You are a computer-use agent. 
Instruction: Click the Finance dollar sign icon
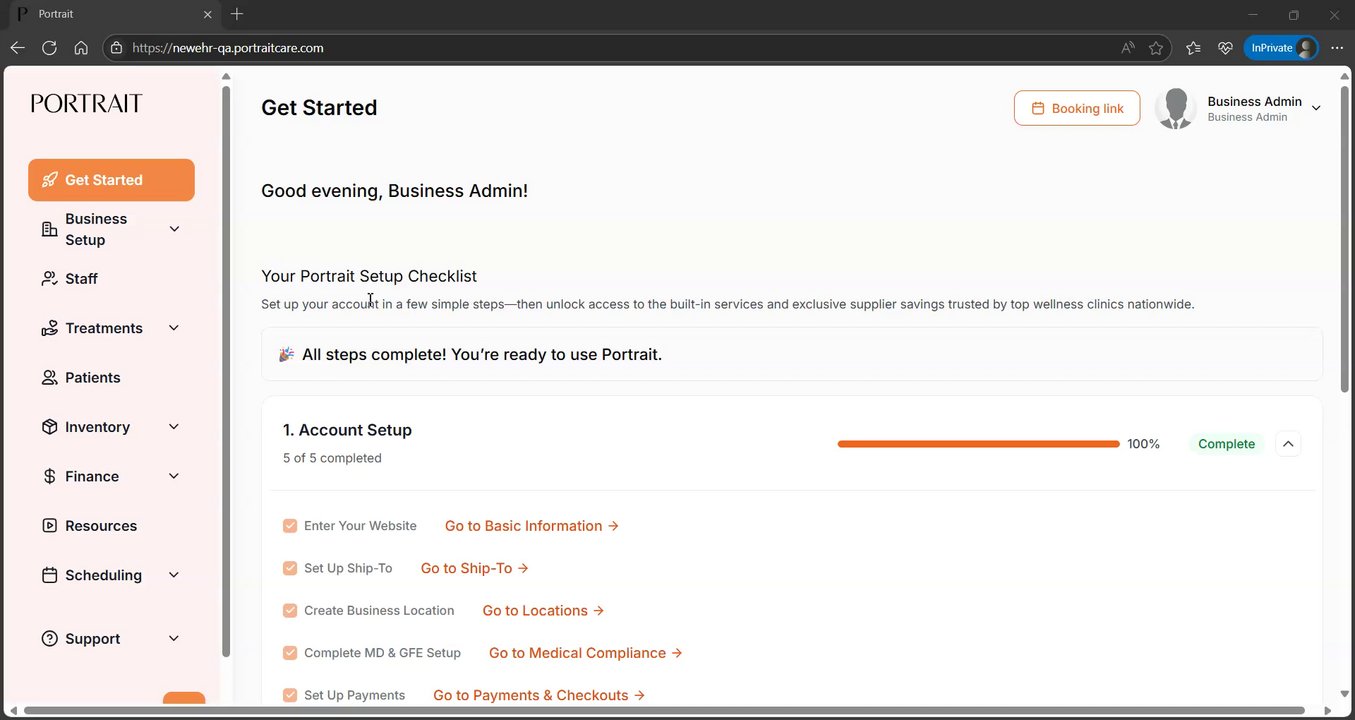point(49,477)
